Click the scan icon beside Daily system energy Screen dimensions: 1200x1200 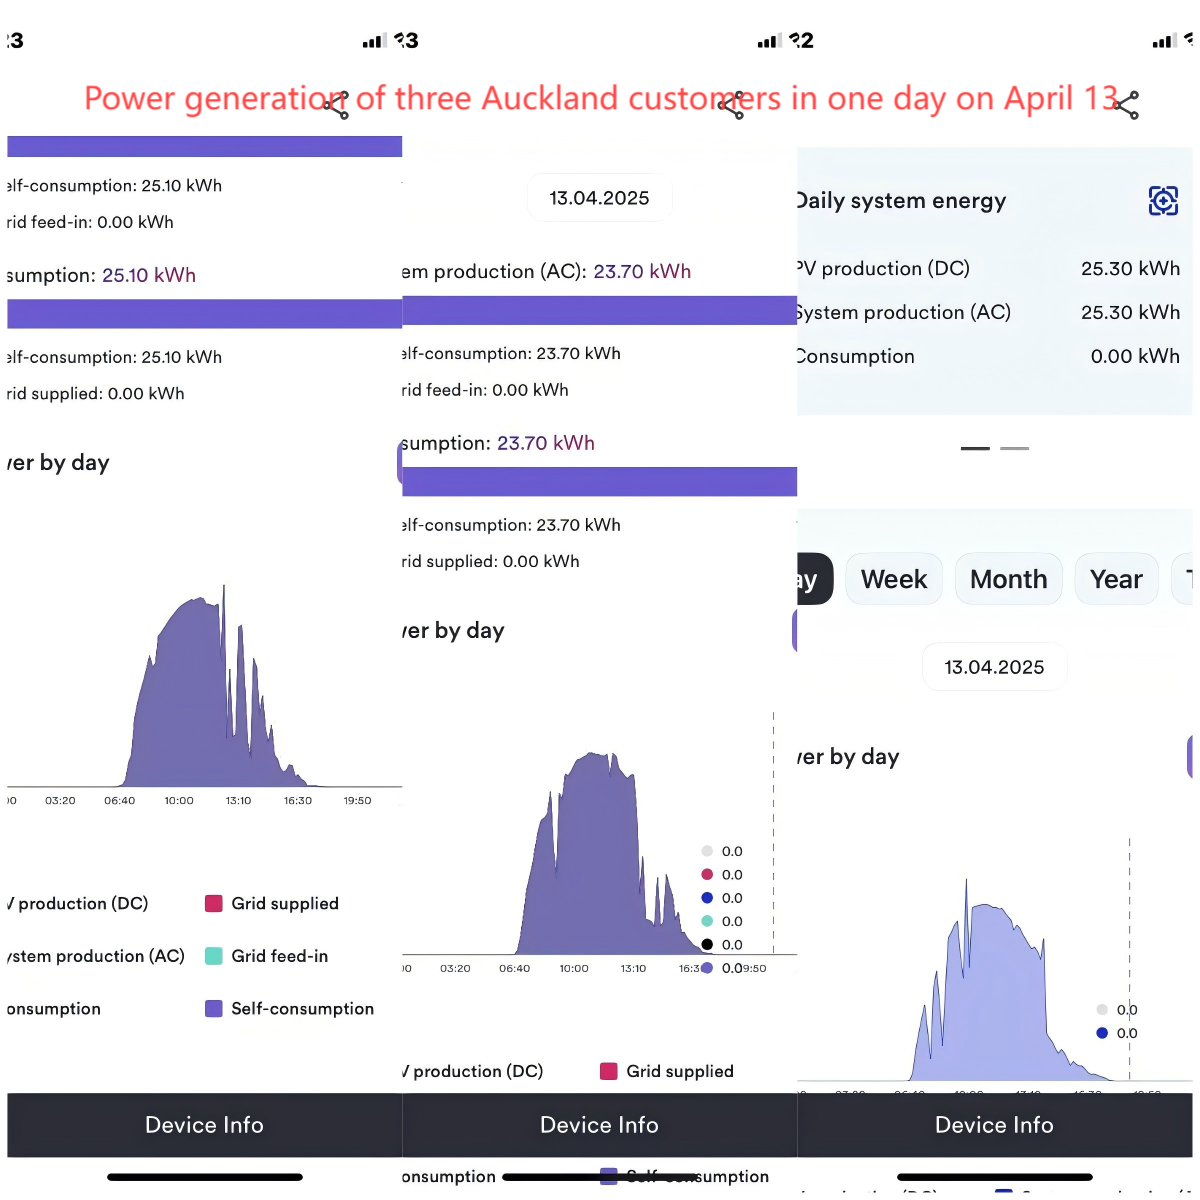point(1163,201)
